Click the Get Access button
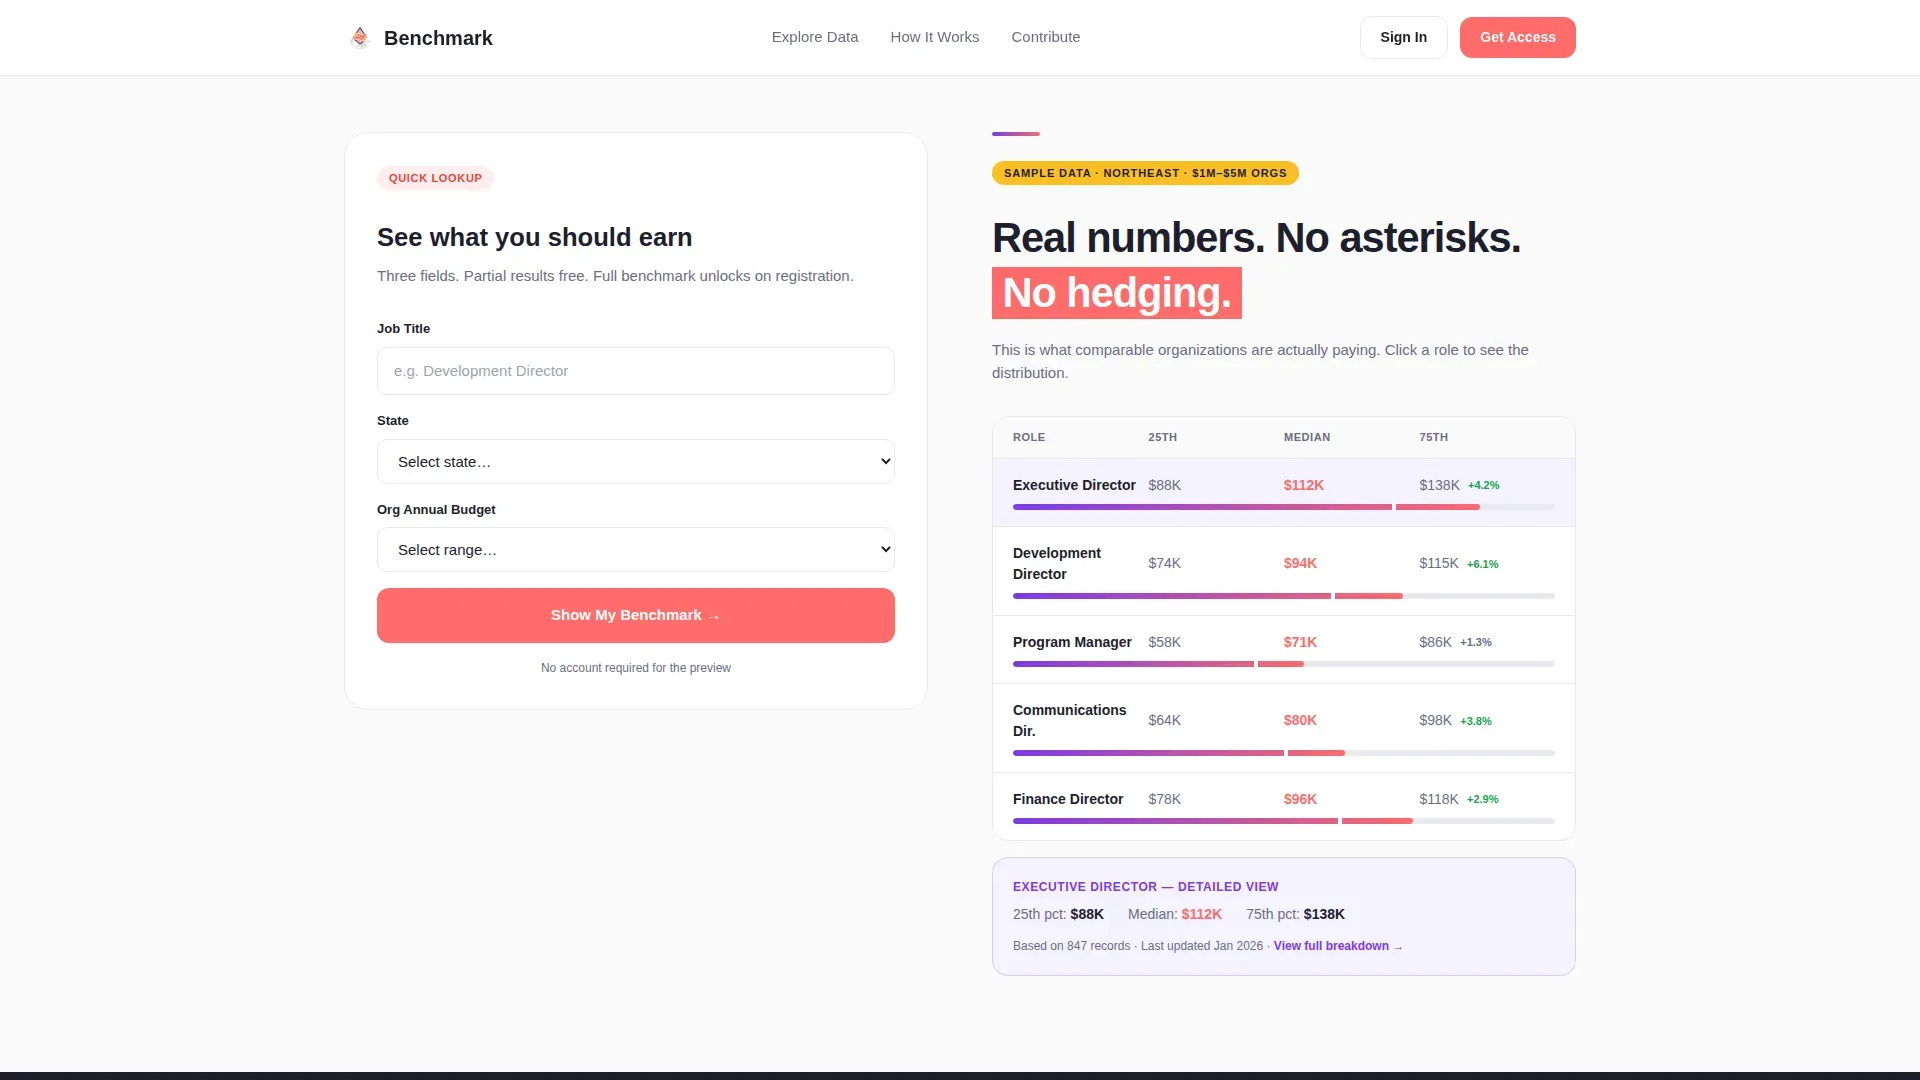1920x1080 pixels. pyautogui.click(x=1518, y=37)
